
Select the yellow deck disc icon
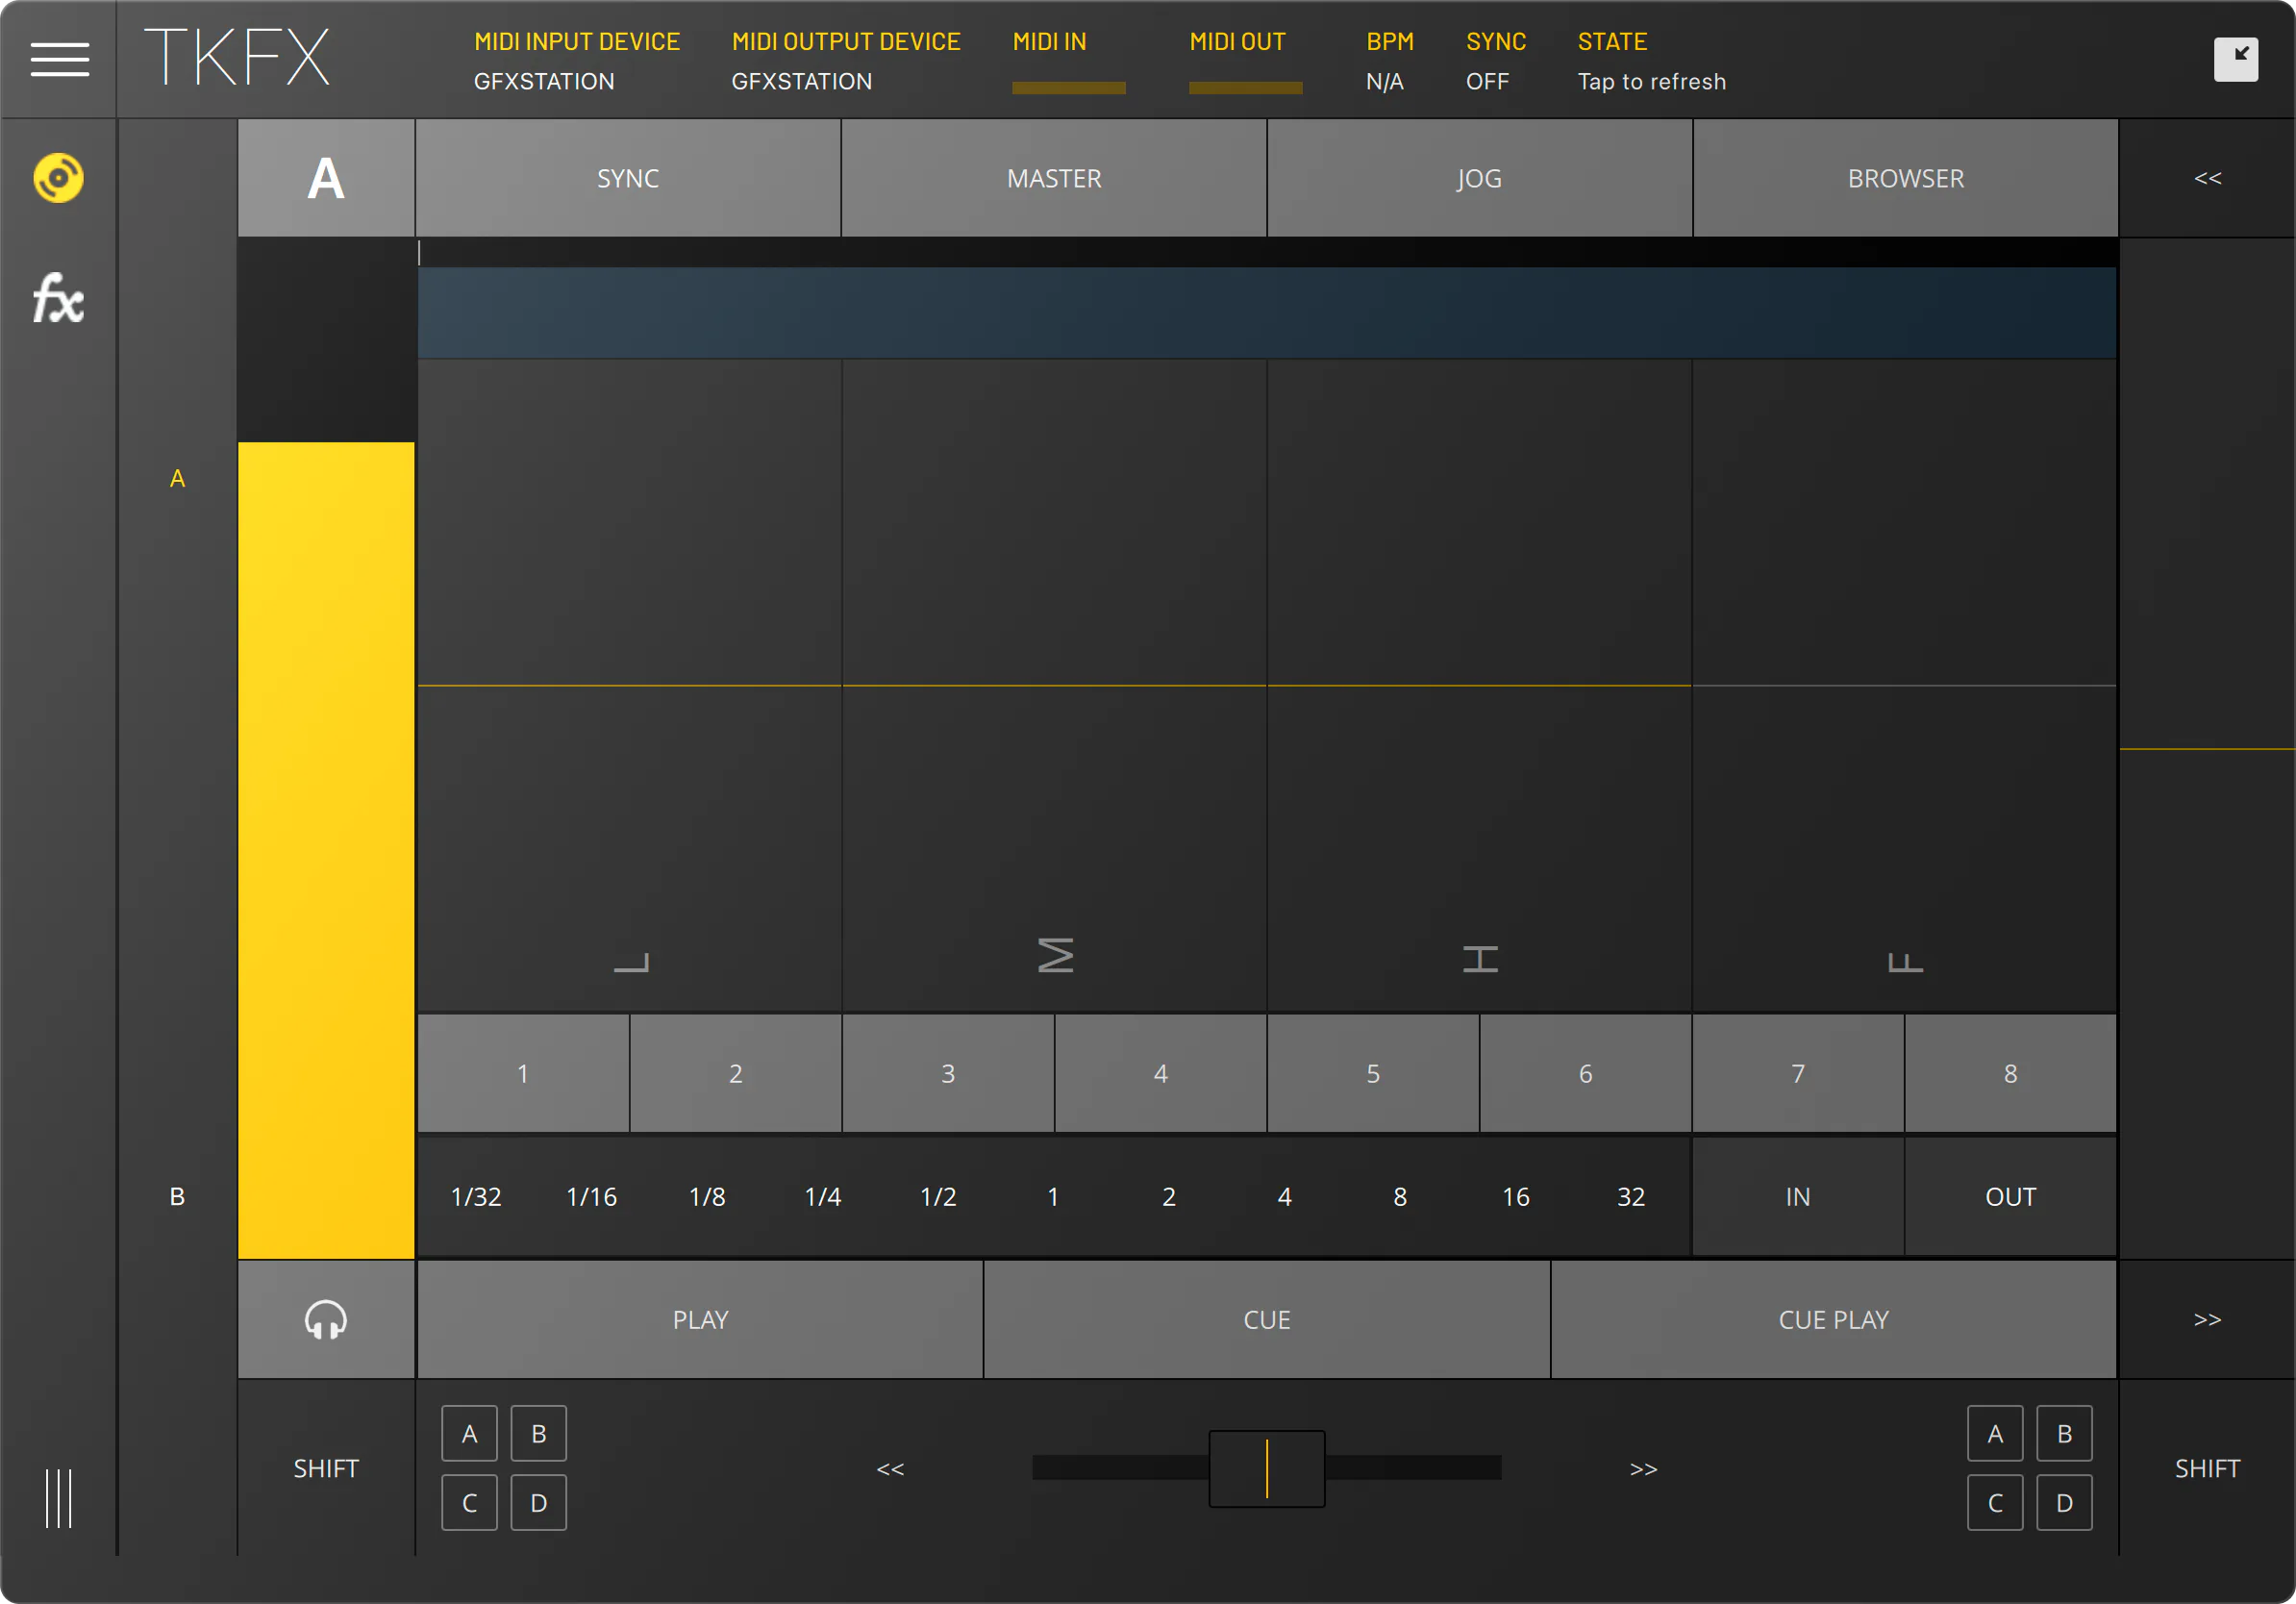coord(58,178)
